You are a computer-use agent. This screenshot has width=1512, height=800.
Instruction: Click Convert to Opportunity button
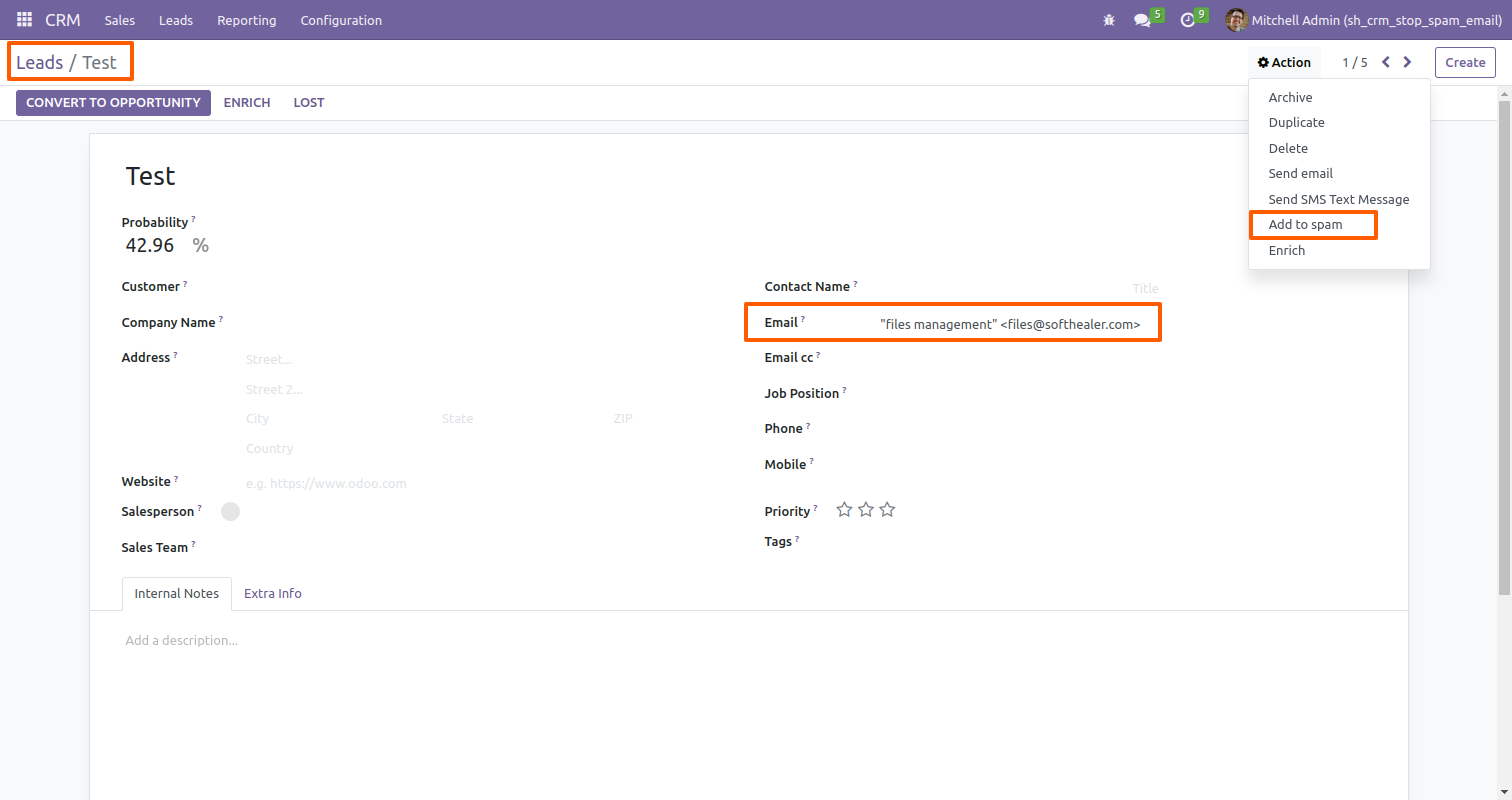(x=113, y=102)
